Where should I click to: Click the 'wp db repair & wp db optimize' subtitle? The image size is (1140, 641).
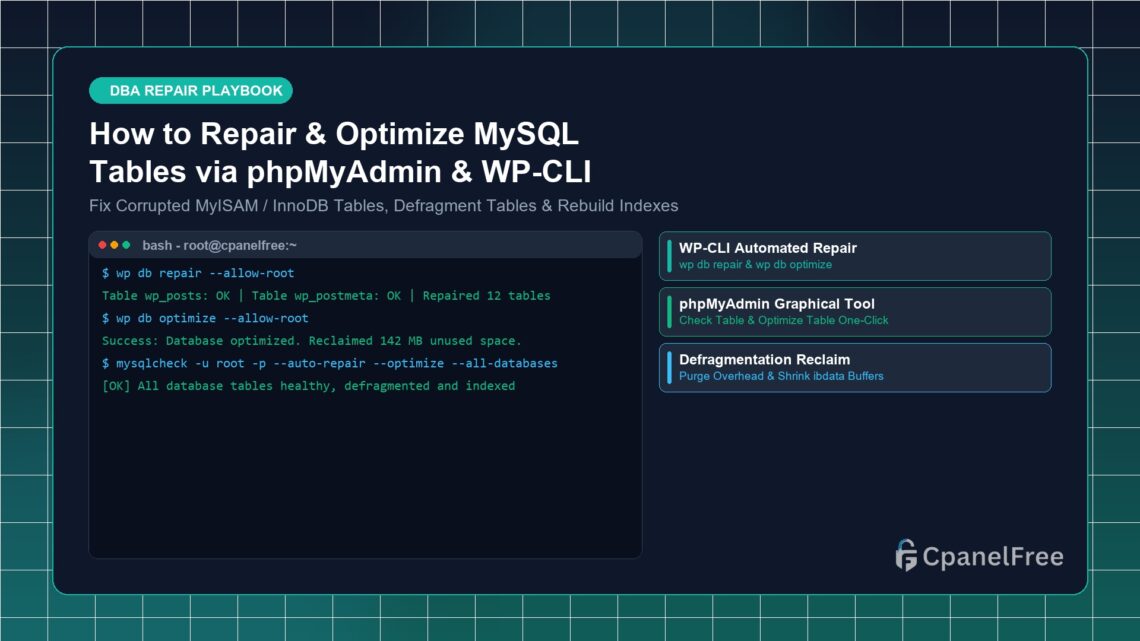[755, 265]
